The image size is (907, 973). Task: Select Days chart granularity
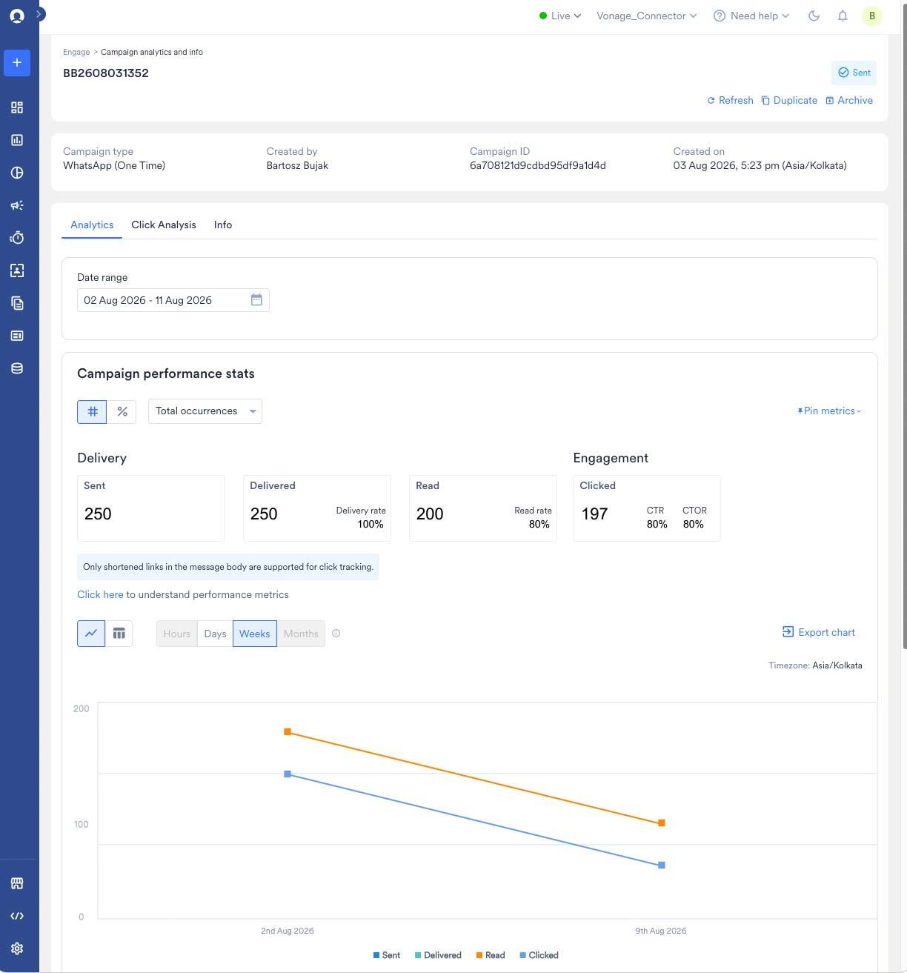215,634
